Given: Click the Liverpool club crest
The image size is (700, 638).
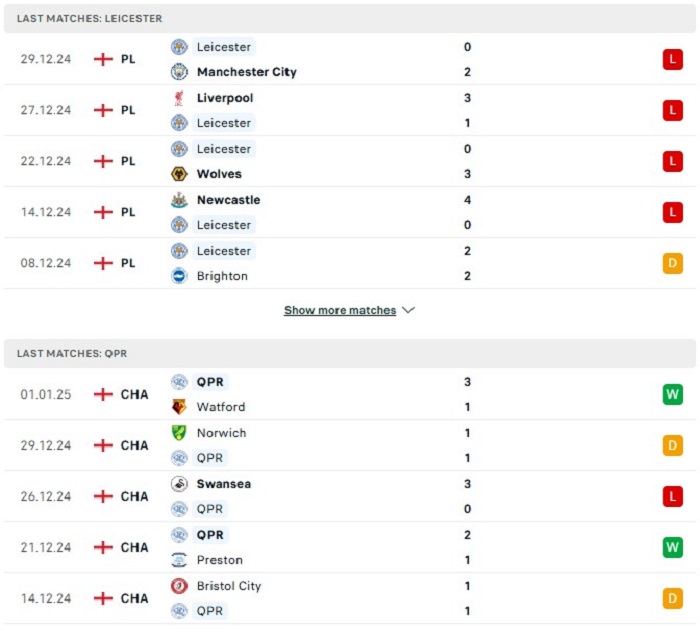Looking at the screenshot, I should pyautogui.click(x=179, y=98).
